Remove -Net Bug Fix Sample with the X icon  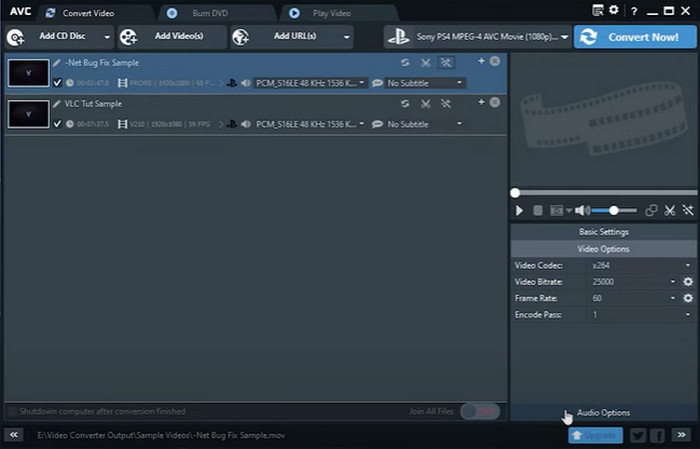(x=495, y=61)
